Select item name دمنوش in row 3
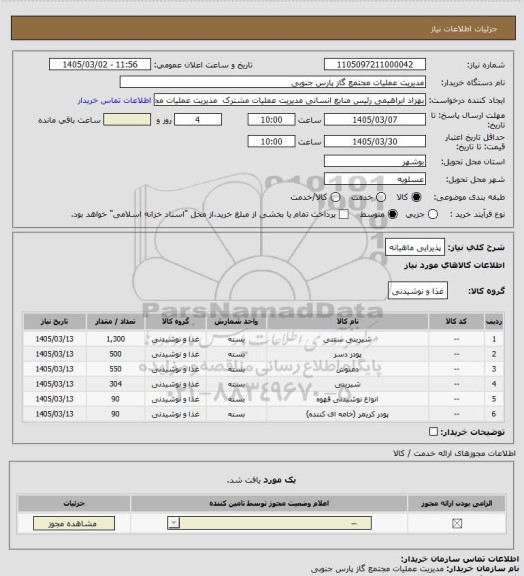The height and width of the screenshot is (576, 524). pyautogui.click(x=347, y=369)
